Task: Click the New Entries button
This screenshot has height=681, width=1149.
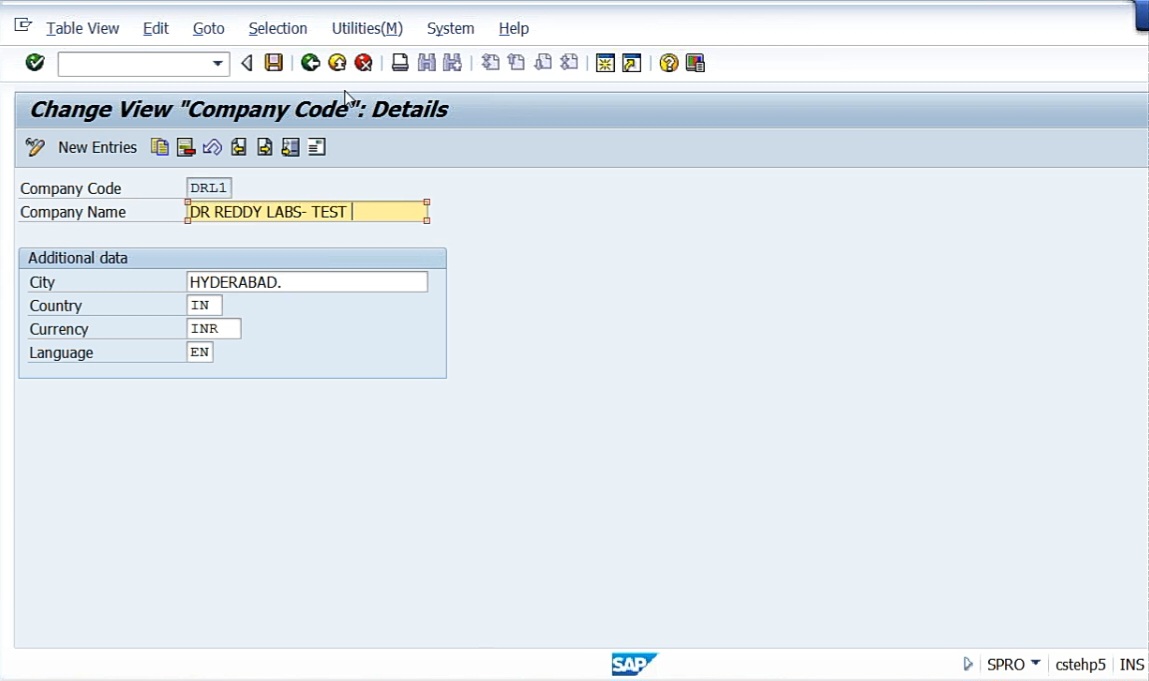Action: pyautogui.click(x=97, y=147)
